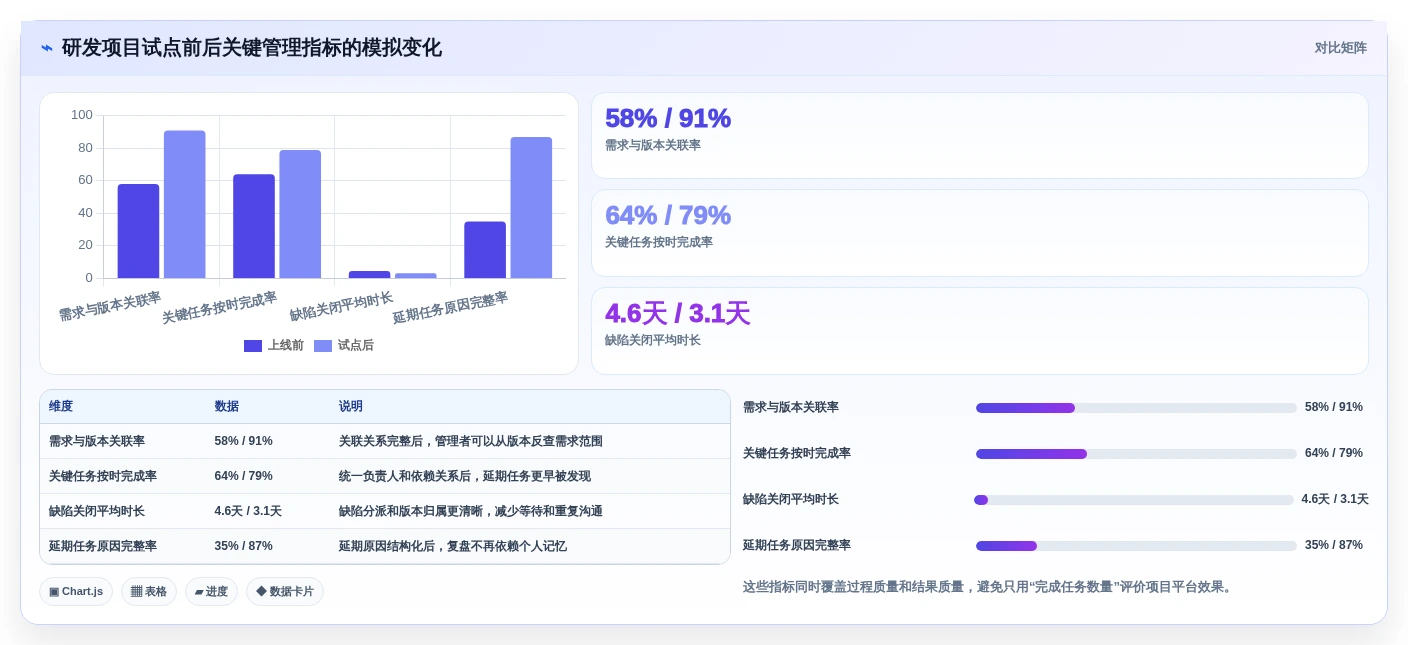Click the 延期任务原因完整率 progress bar

(1136, 546)
